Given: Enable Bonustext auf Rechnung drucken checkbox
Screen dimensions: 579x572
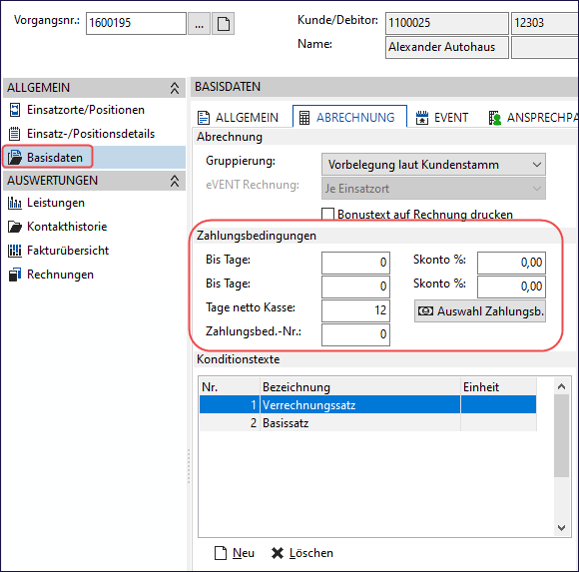Looking at the screenshot, I should click(x=328, y=214).
